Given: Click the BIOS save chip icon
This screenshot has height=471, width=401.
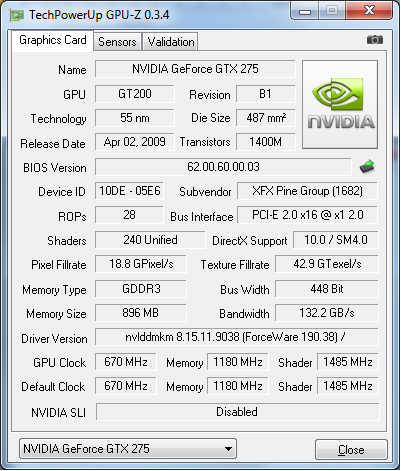Looking at the screenshot, I should pyautogui.click(x=367, y=167).
